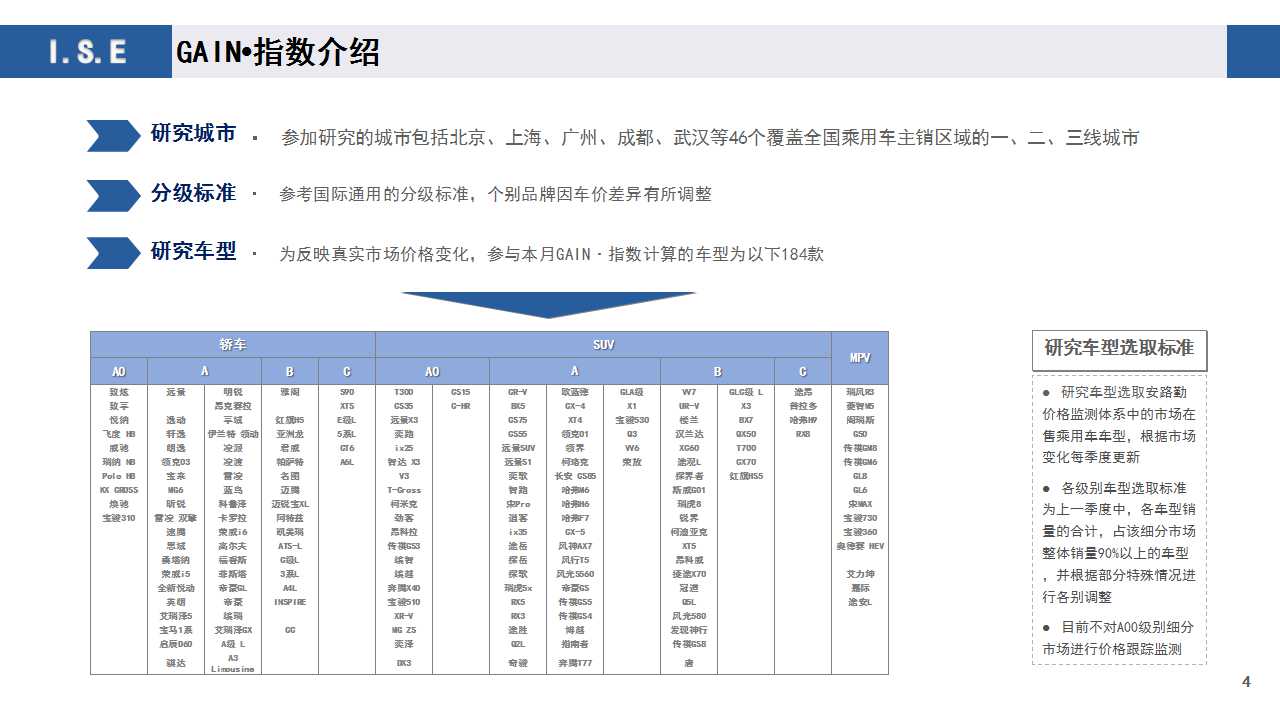Select the UR-V cell
This screenshot has height=720, width=1280.
pos(689,407)
